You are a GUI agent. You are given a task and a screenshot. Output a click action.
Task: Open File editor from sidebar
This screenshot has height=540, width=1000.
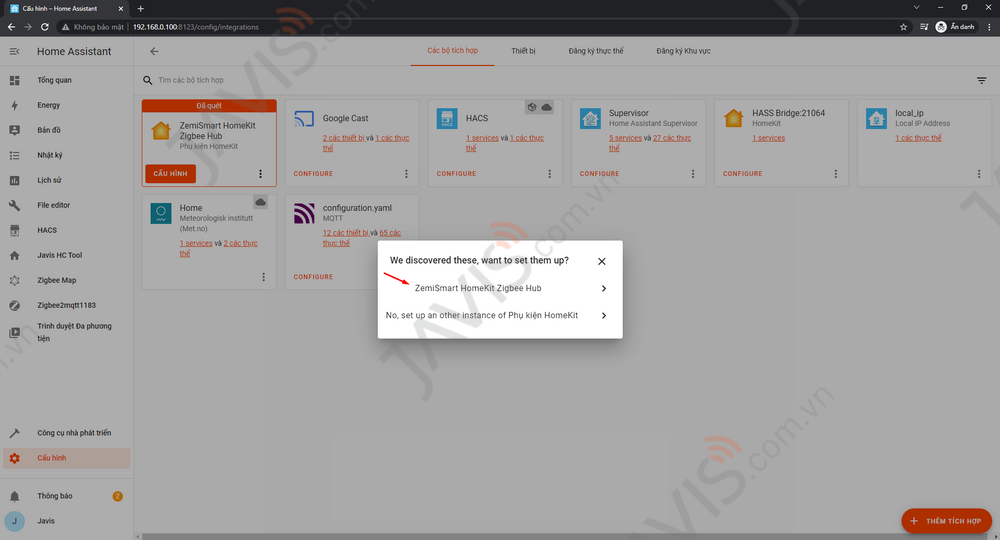(x=67, y=205)
